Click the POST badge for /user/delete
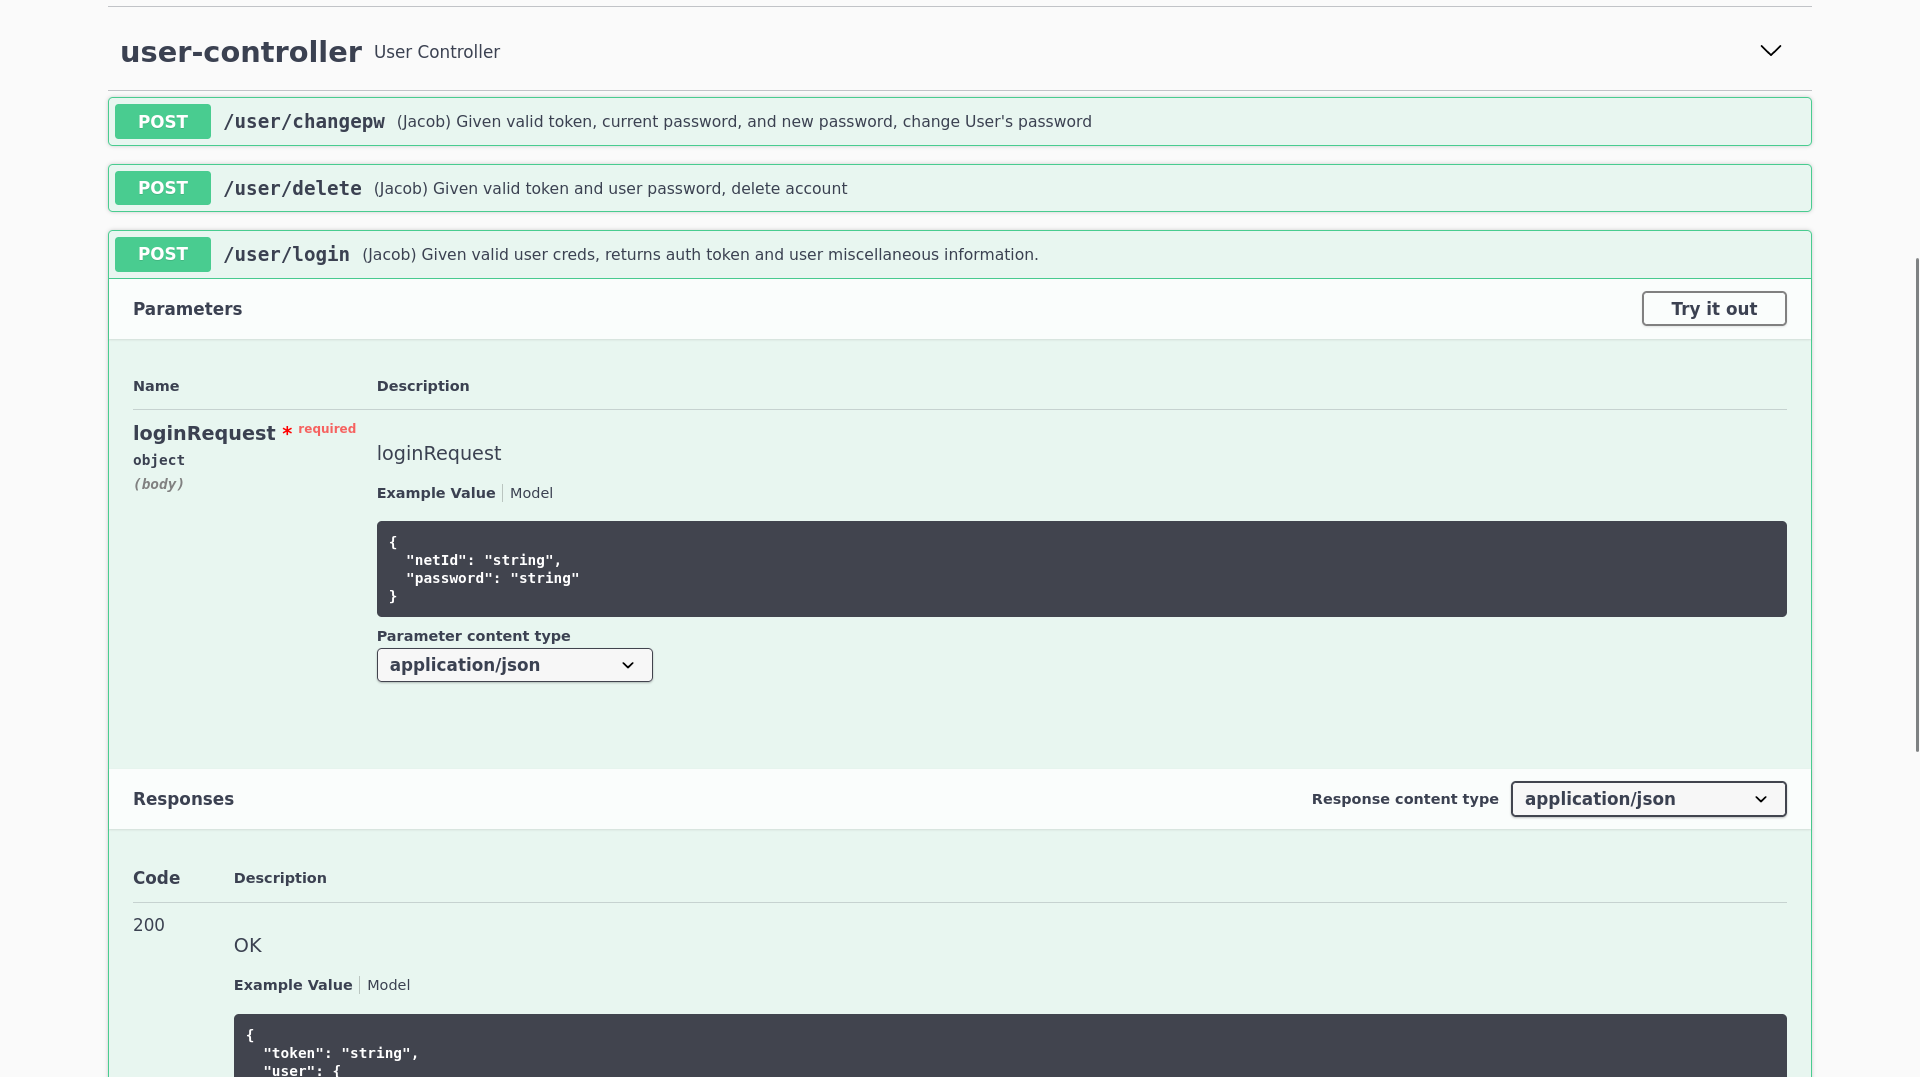 tap(163, 188)
